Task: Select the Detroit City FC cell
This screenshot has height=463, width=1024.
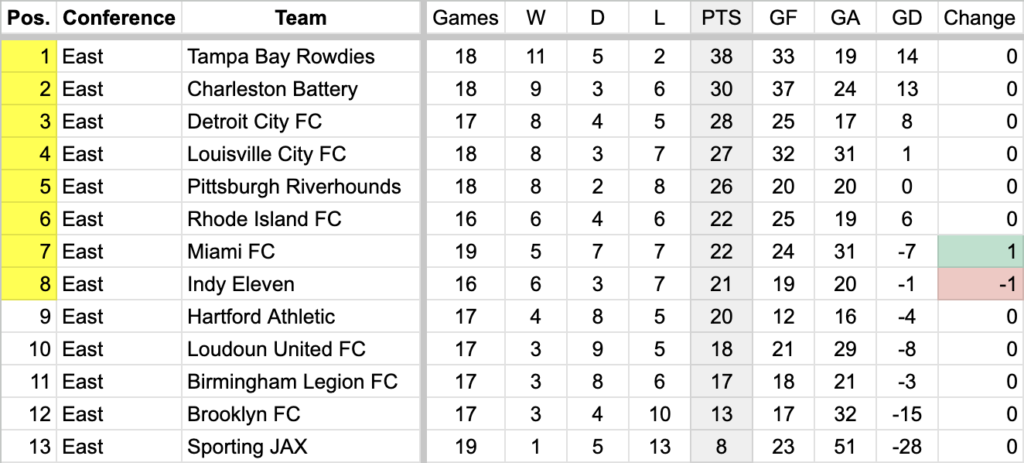Action: coord(300,121)
